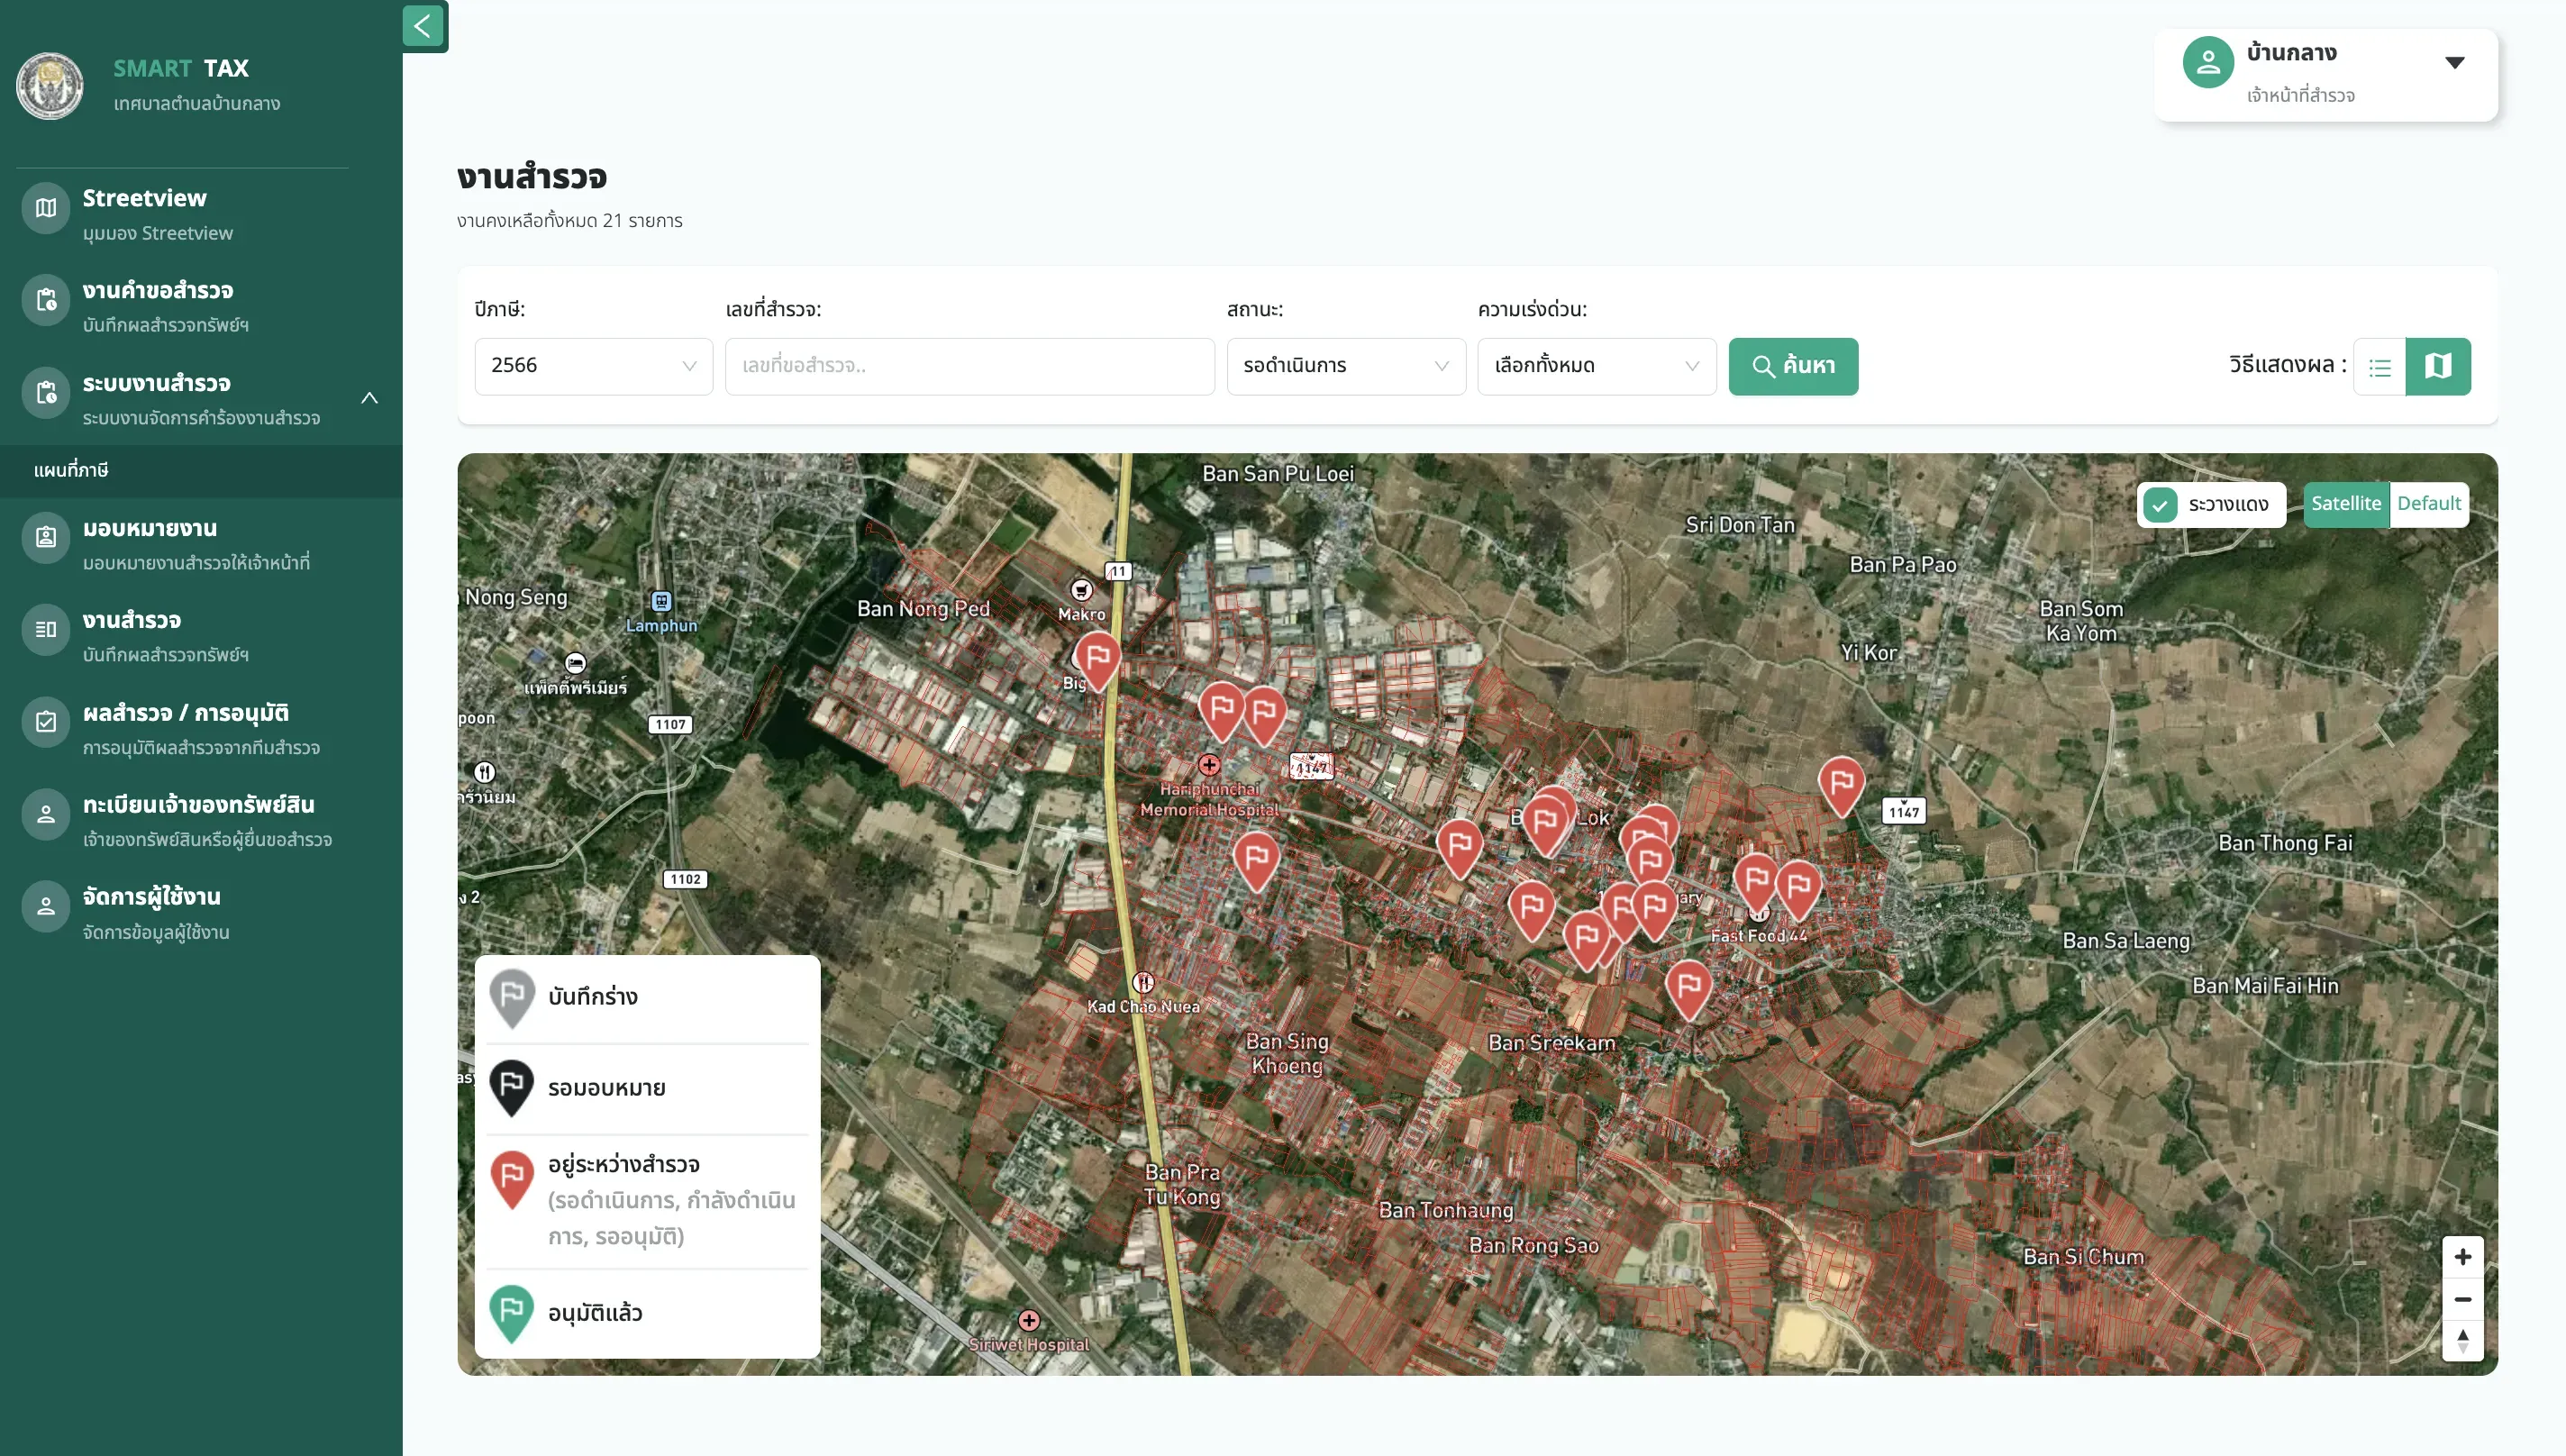Toggle the ระวางแดง checkbox
Viewport: 2566px width, 1456px height.
click(2161, 505)
